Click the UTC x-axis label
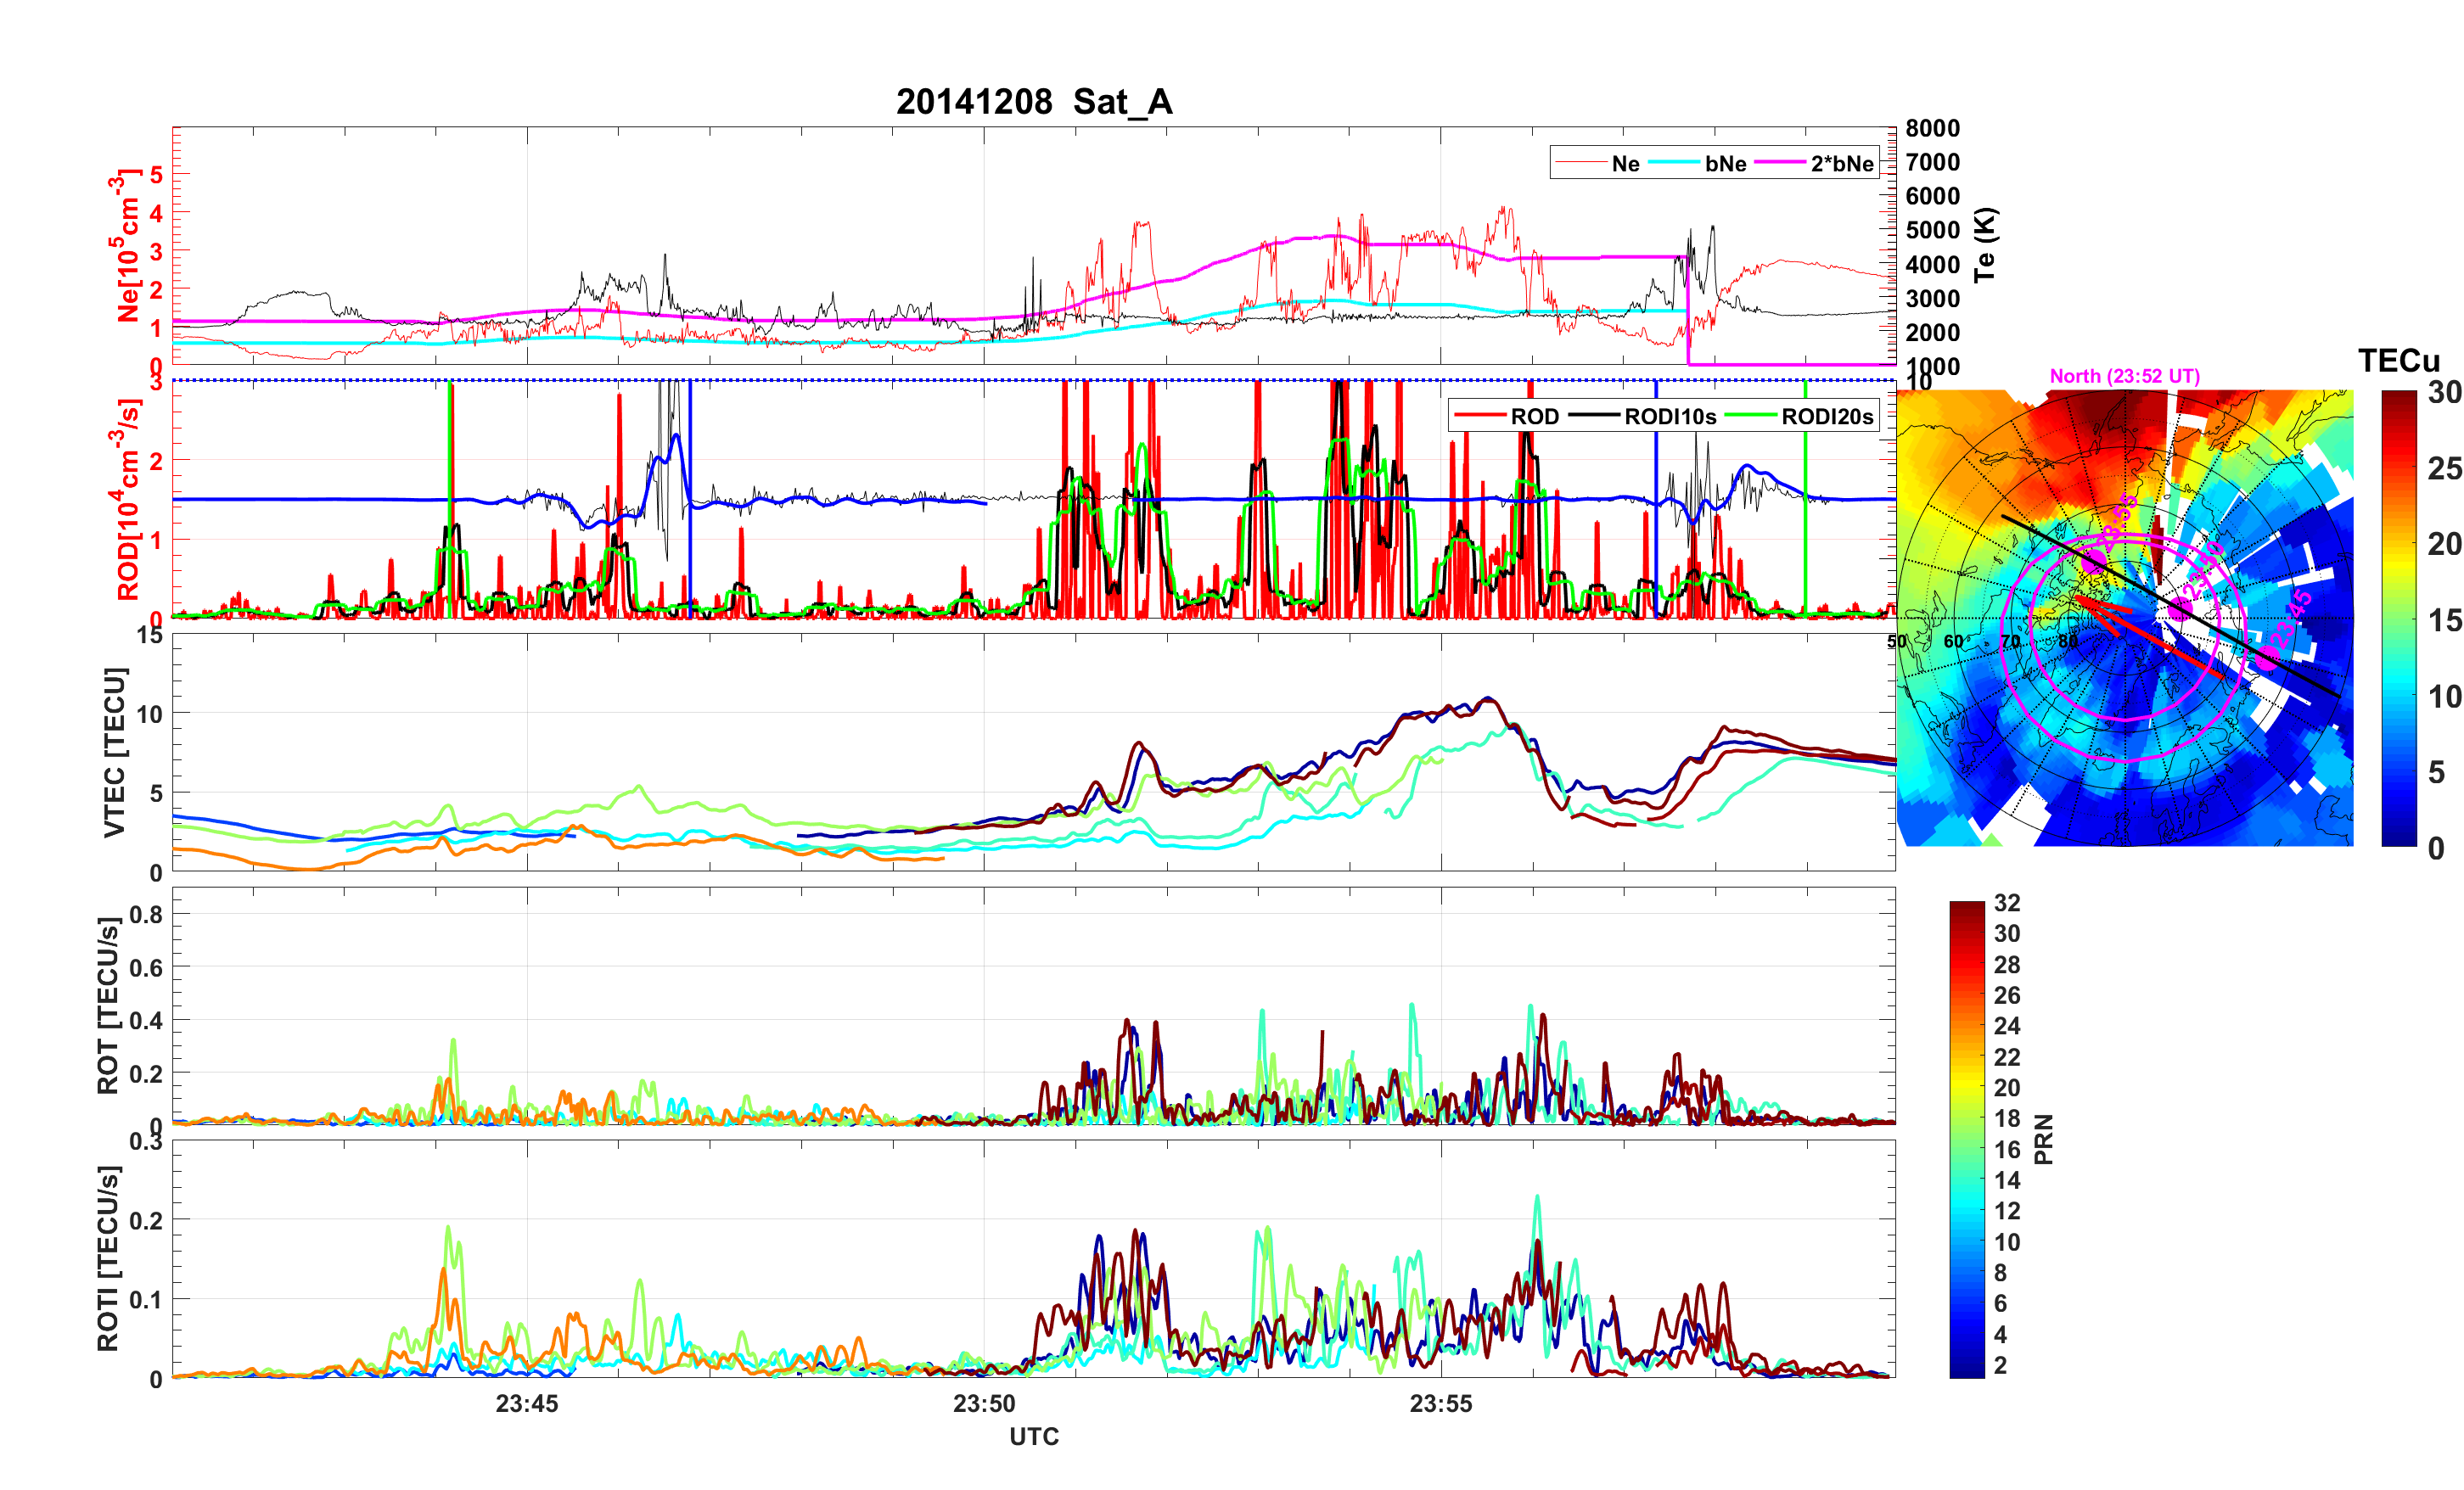 1033,1436
